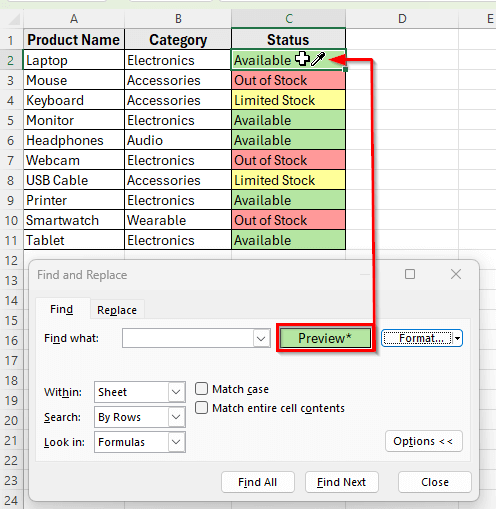
Task: Click the Wearable category cell
Action: click(x=178, y=220)
